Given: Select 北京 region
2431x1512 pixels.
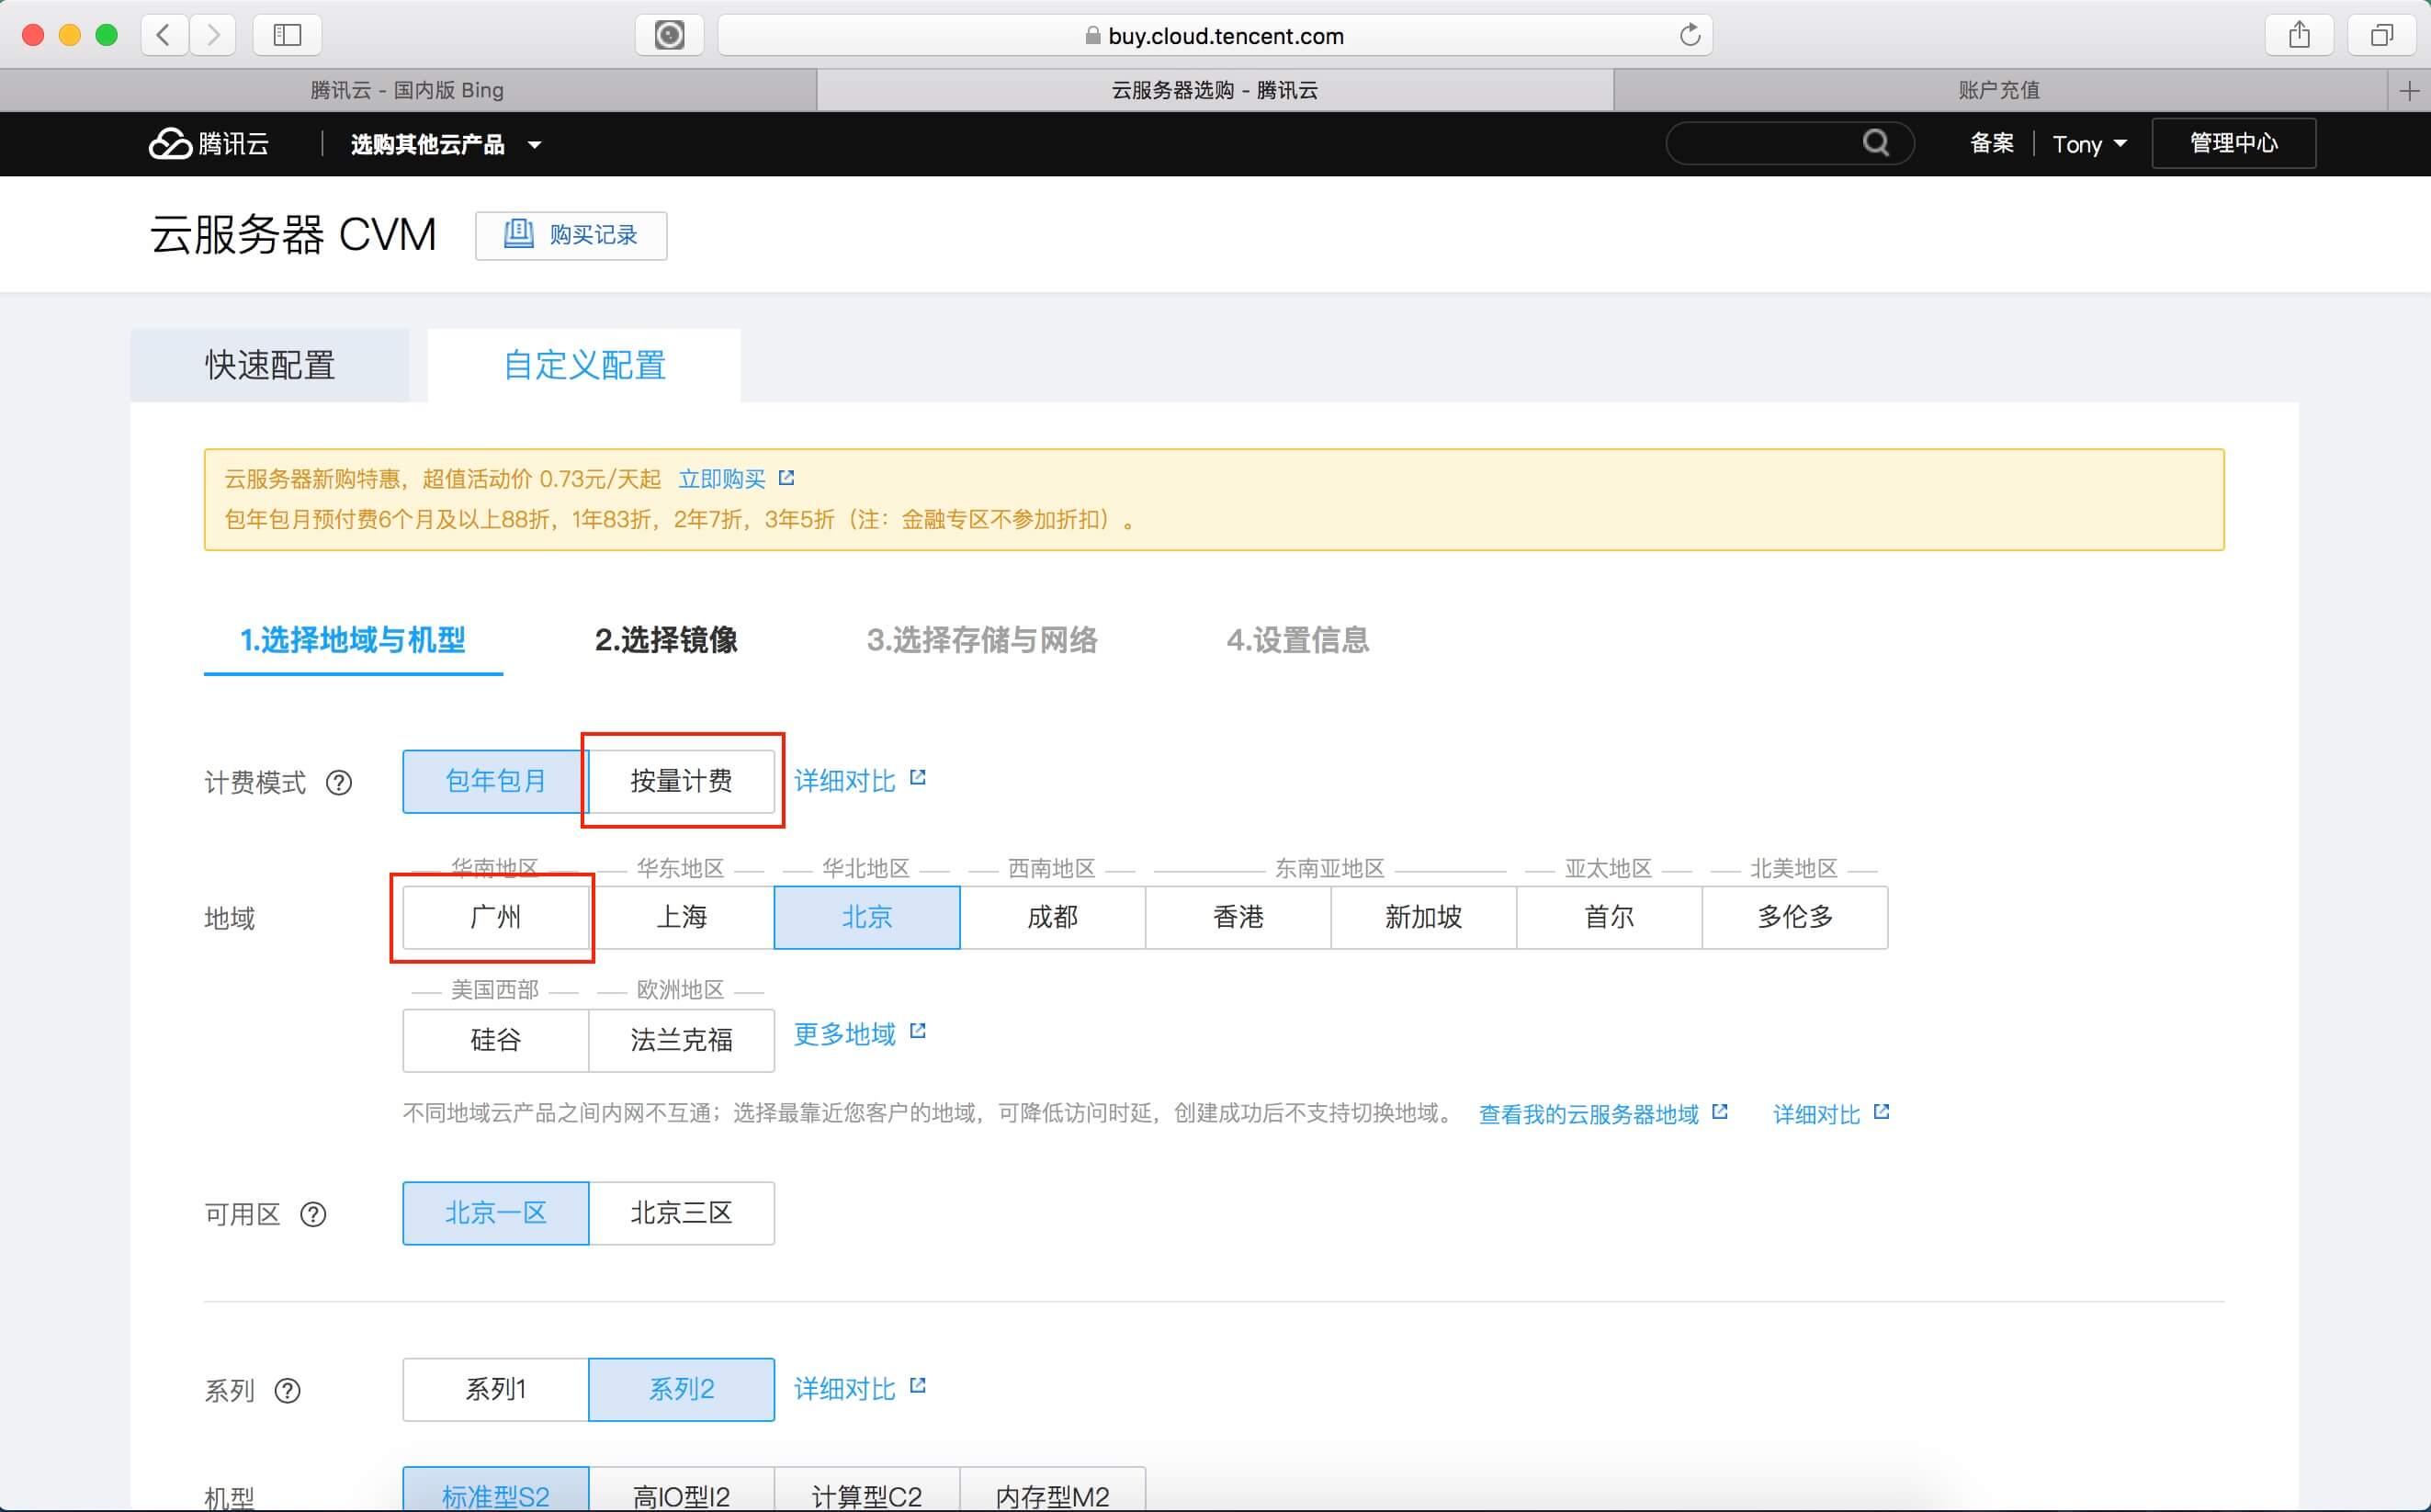Looking at the screenshot, I should (867, 917).
